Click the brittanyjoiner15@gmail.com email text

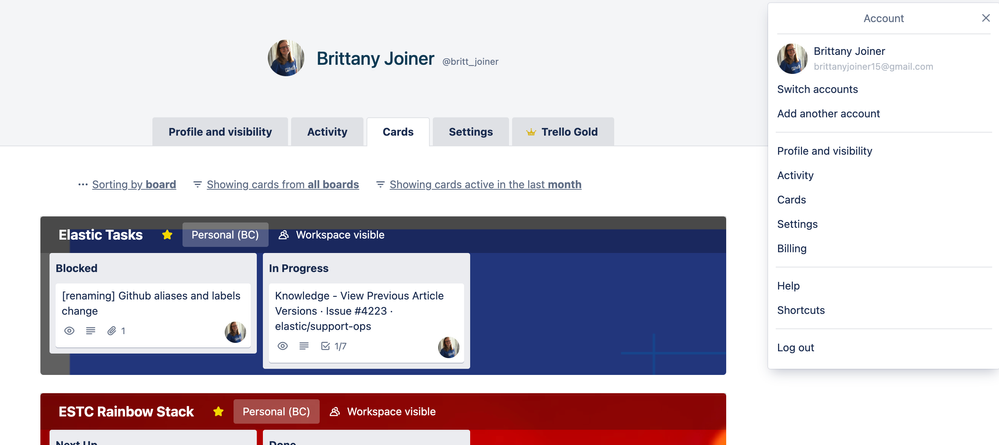click(873, 66)
